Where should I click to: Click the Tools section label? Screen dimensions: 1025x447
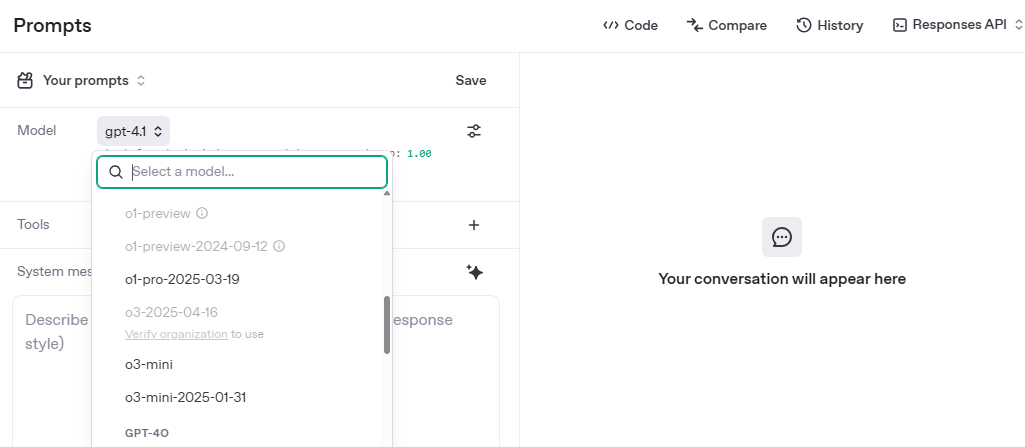pos(33,224)
